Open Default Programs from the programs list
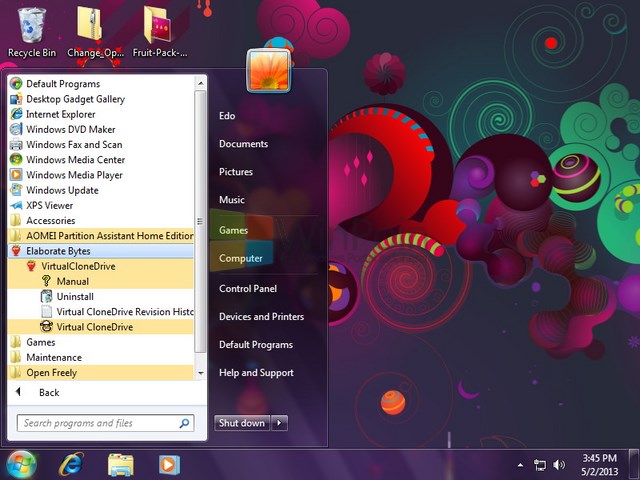Viewport: 640px width, 480px height. coord(100,84)
